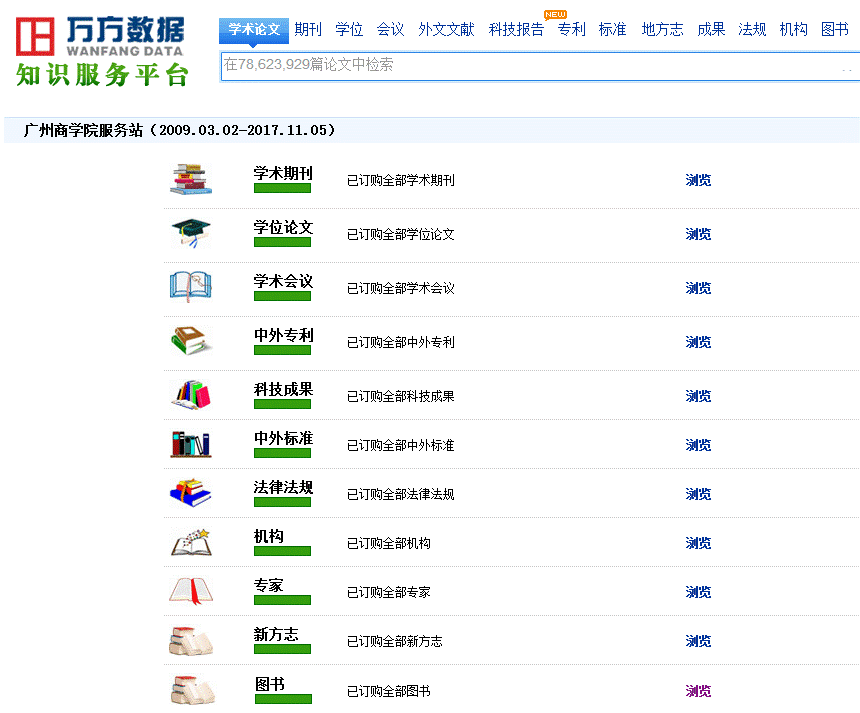860x713 pixels.
Task: Click 浏览 in the 学位论文 row
Action: click(698, 234)
